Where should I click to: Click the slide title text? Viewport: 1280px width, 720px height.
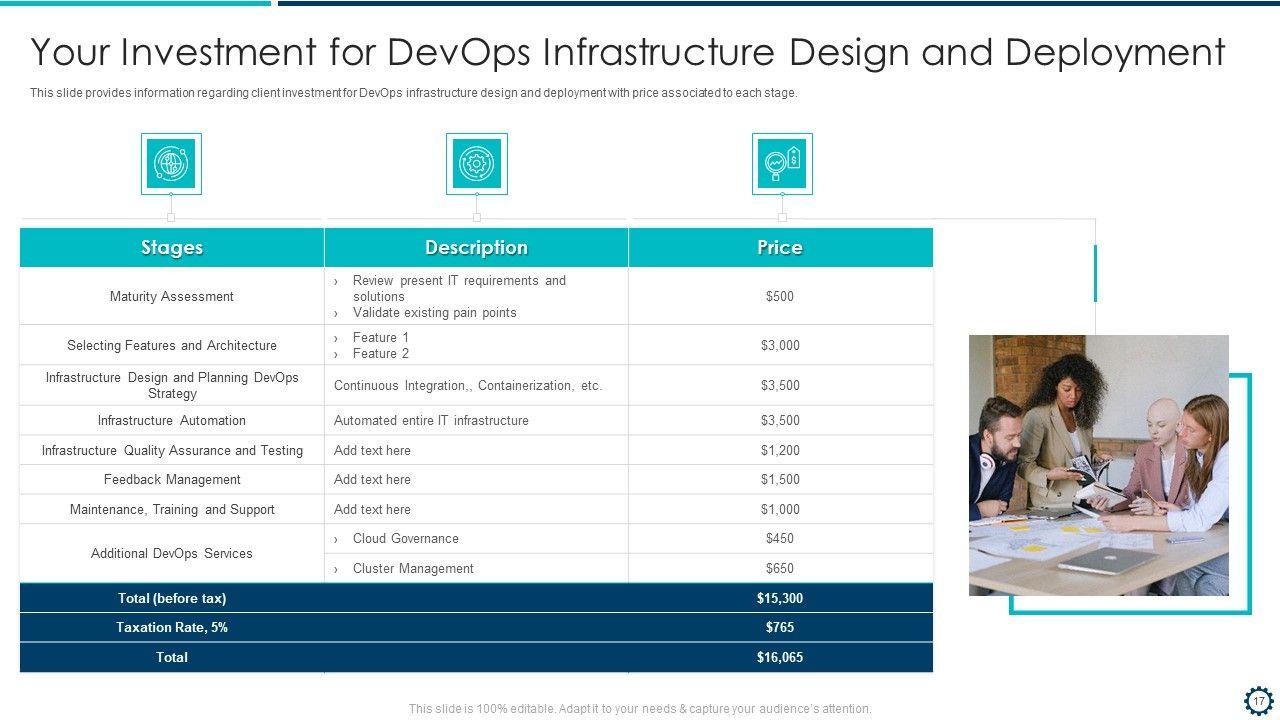[627, 52]
